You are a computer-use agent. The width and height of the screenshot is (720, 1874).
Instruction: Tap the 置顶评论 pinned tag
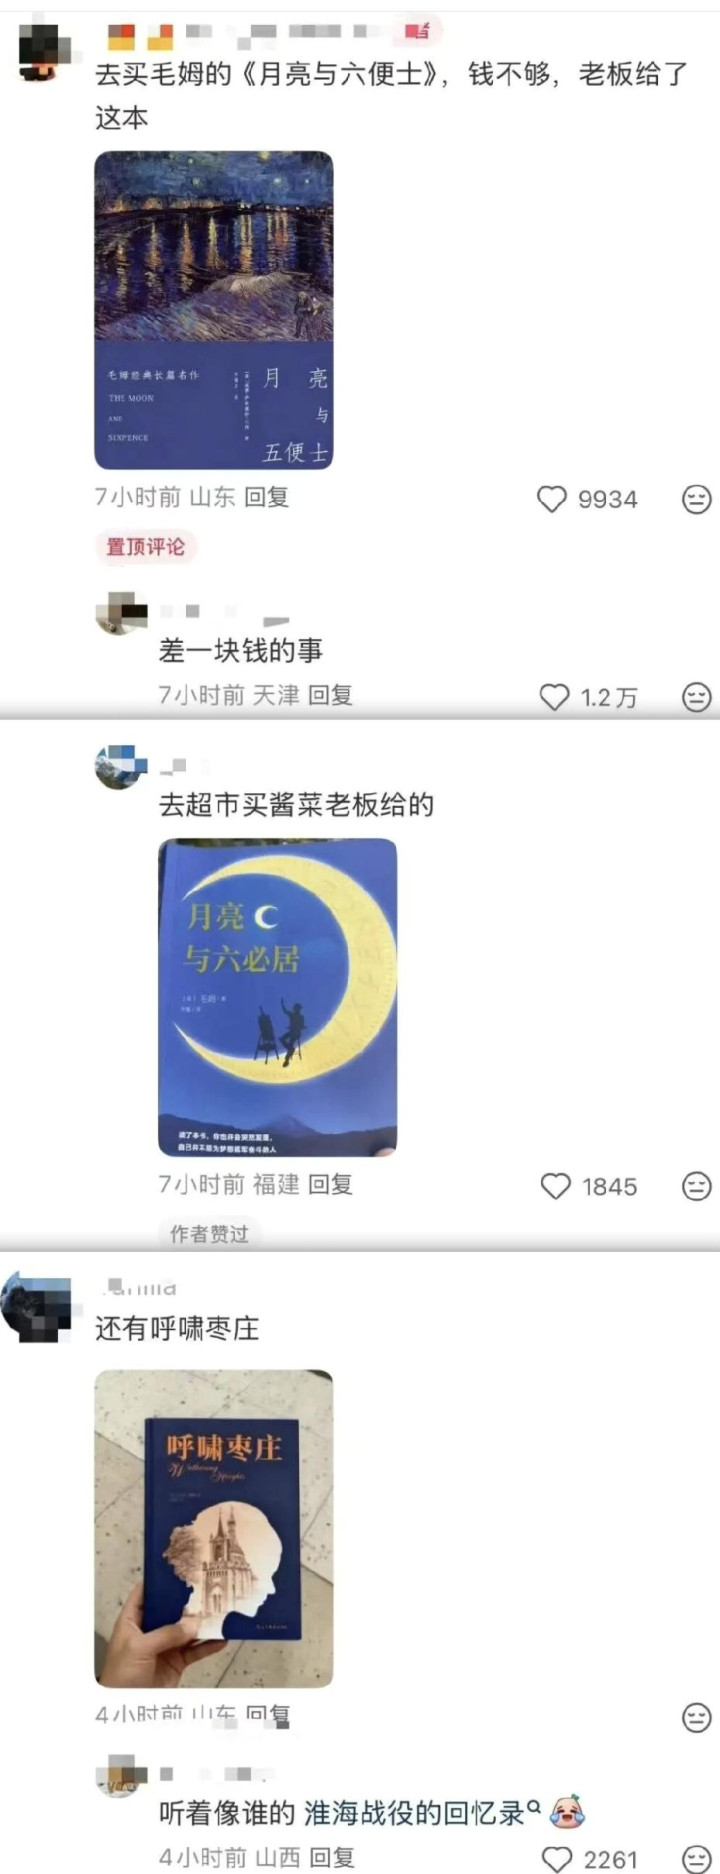pyautogui.click(x=146, y=547)
